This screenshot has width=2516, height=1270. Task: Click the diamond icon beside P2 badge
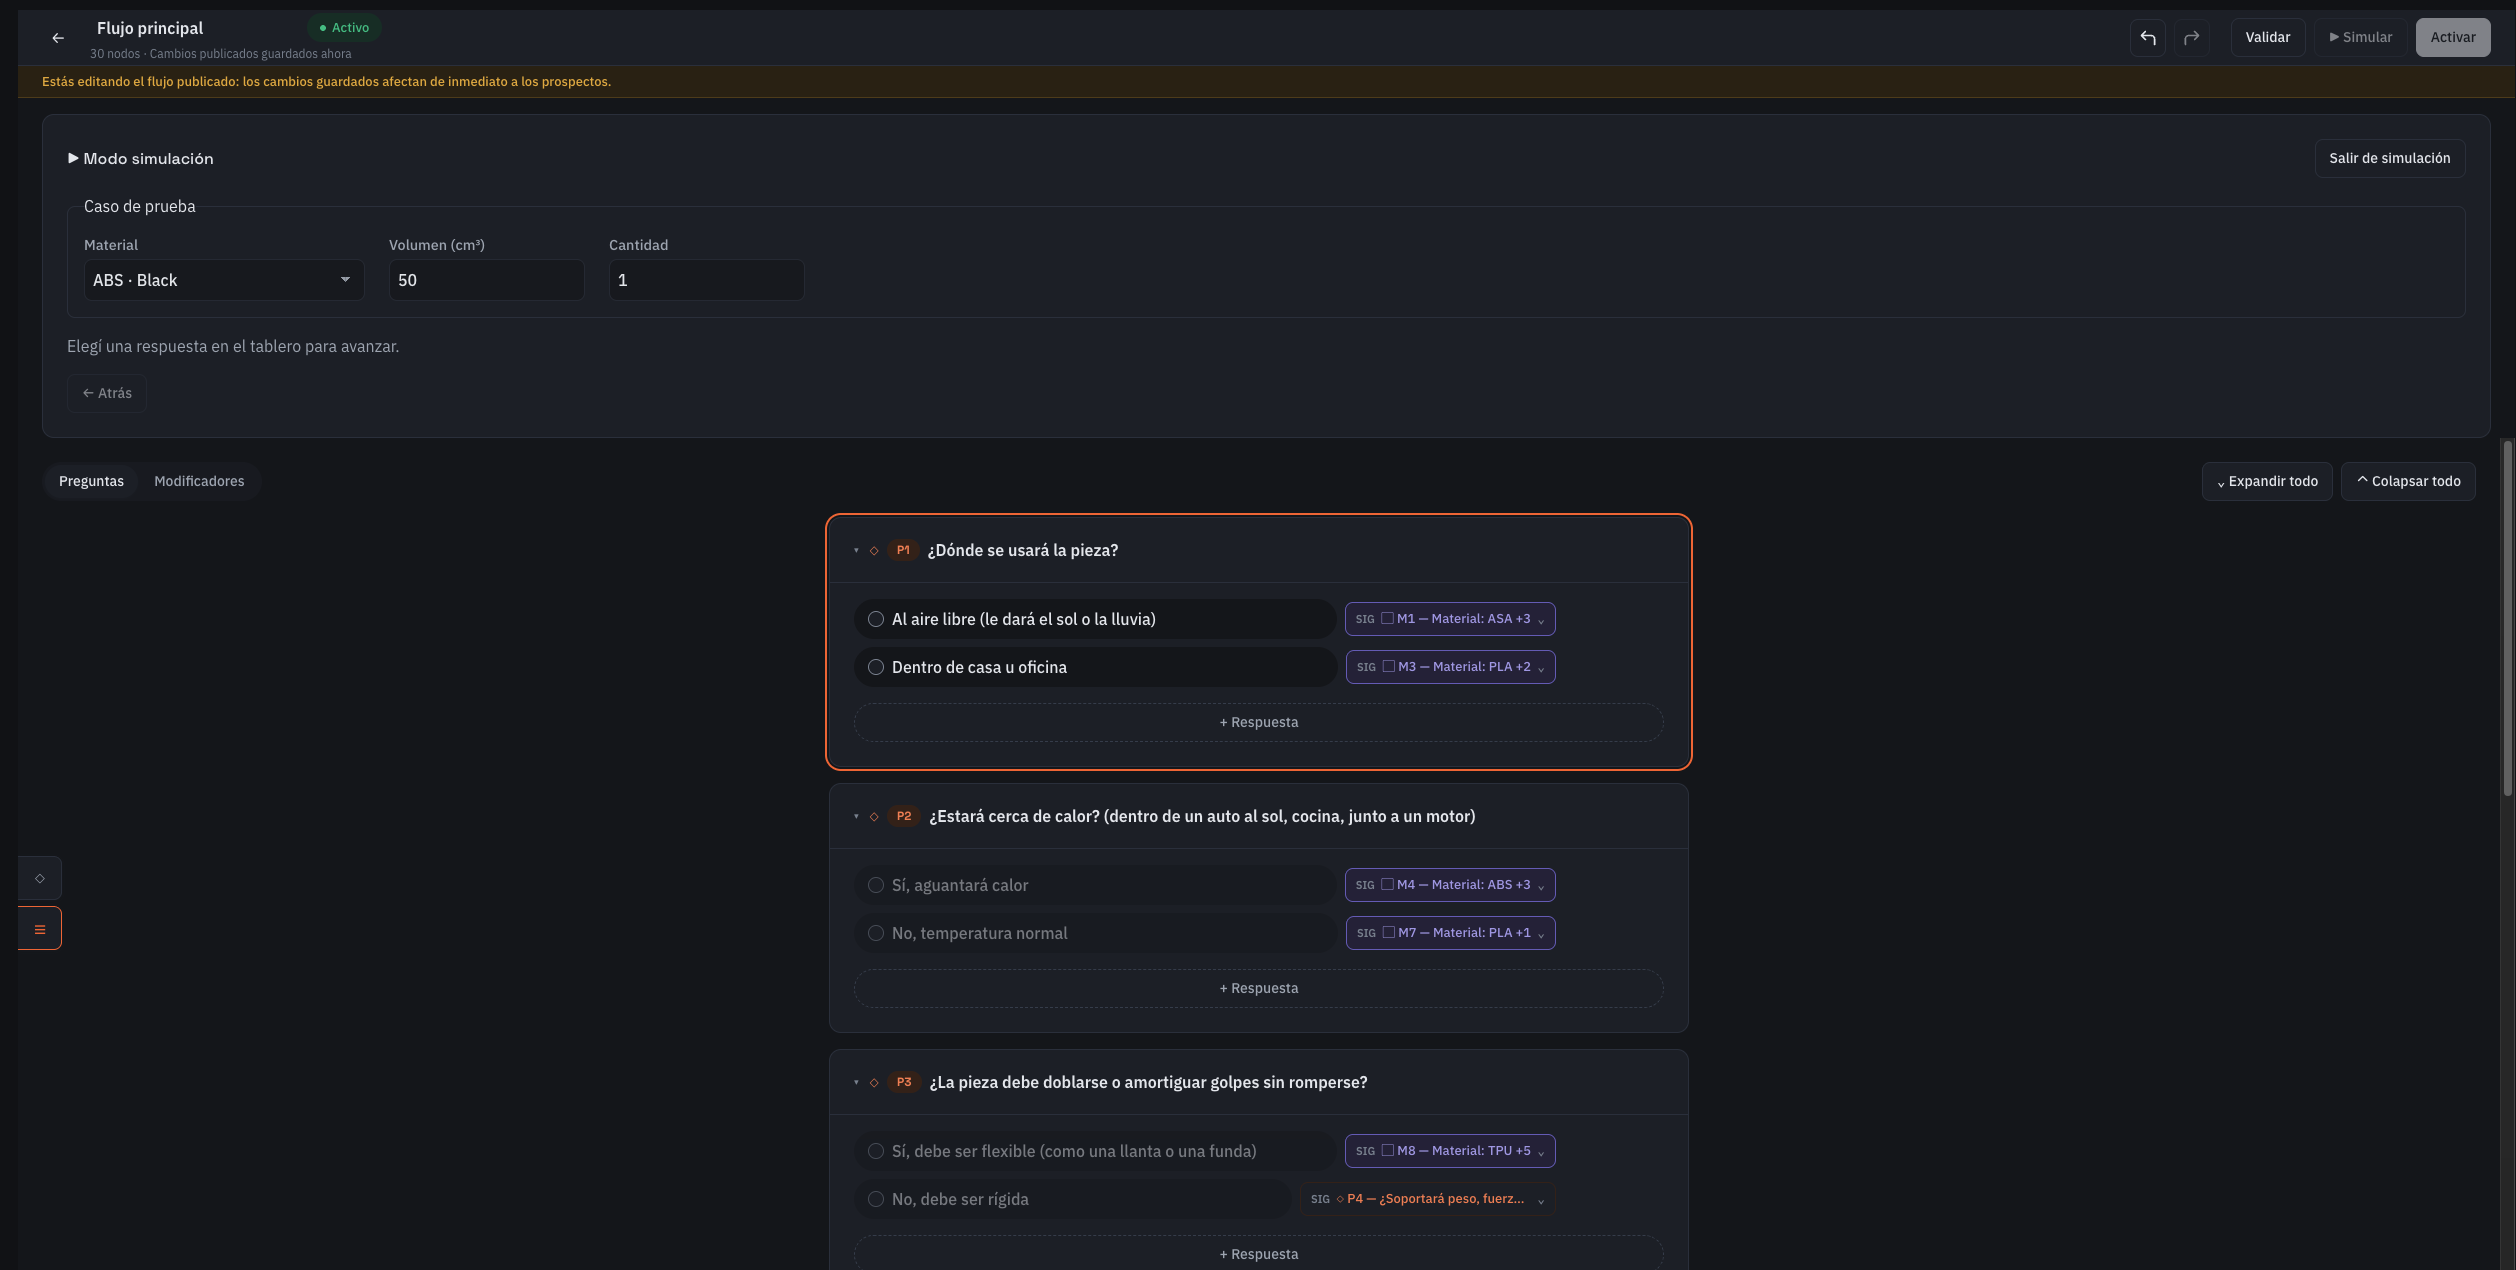(874, 816)
